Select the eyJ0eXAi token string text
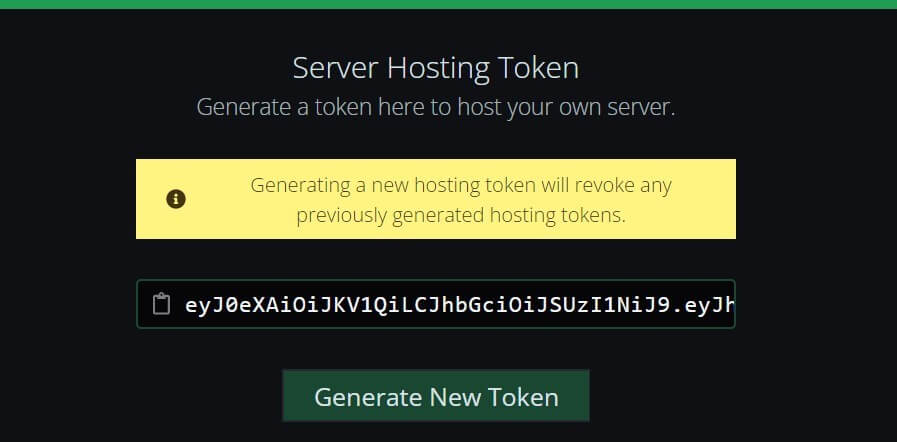 point(459,305)
